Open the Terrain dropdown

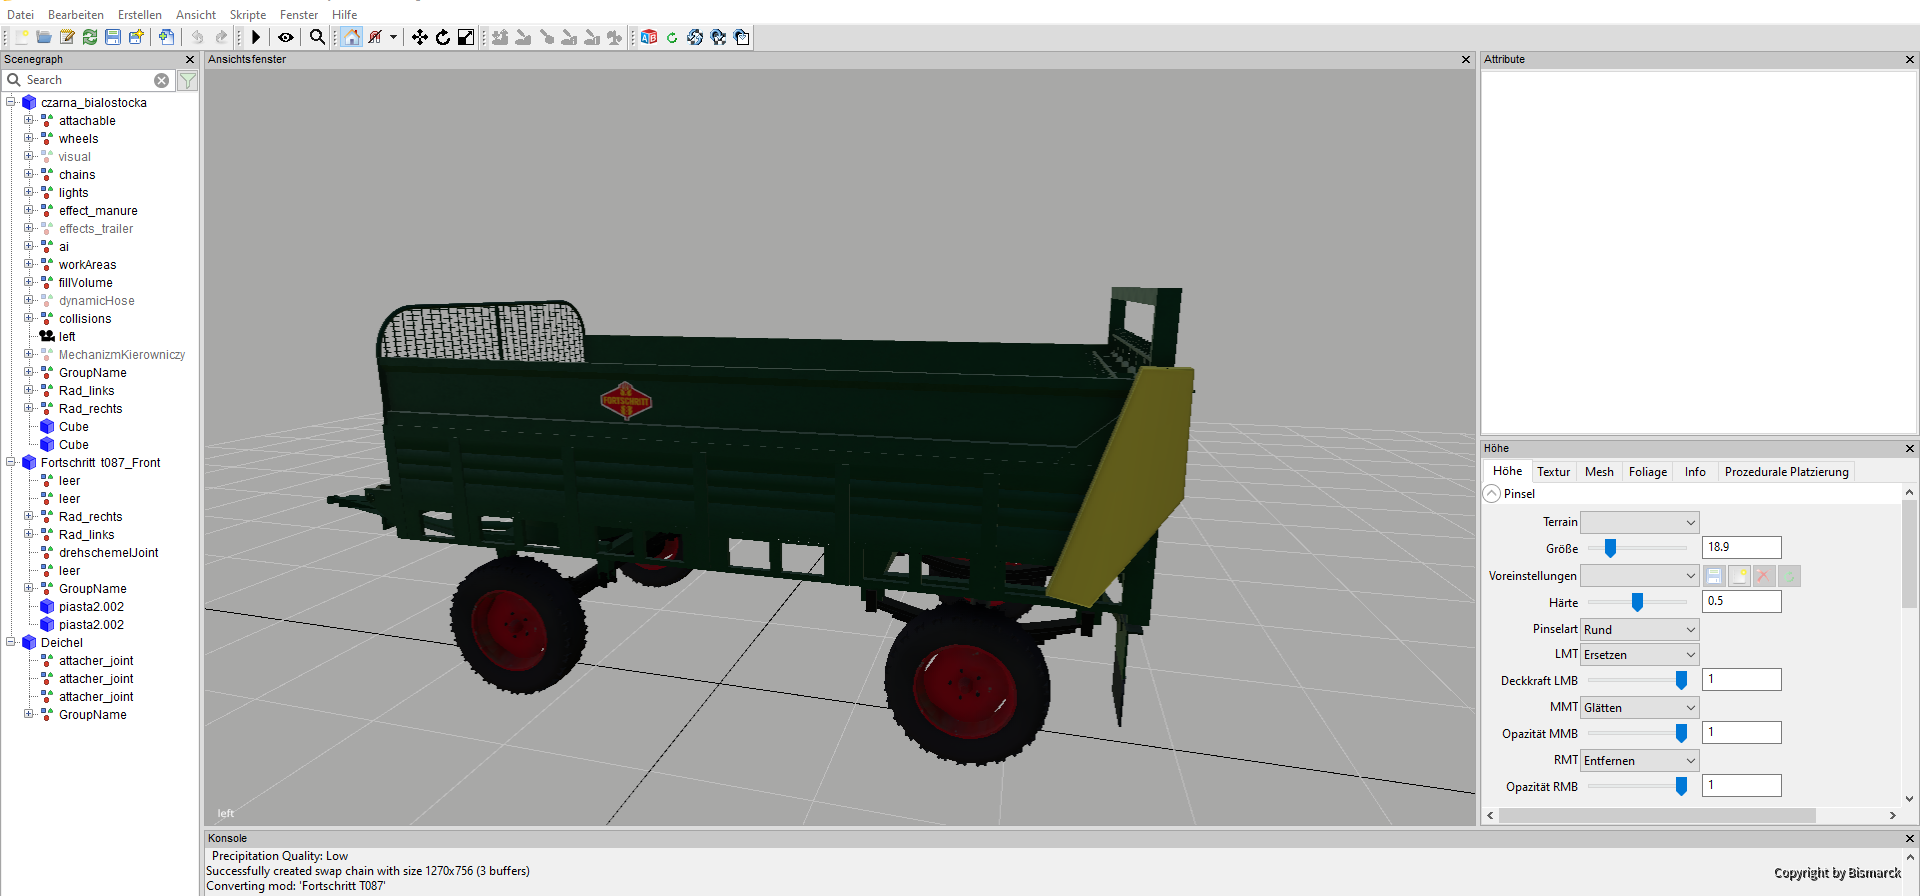[x=1640, y=522]
